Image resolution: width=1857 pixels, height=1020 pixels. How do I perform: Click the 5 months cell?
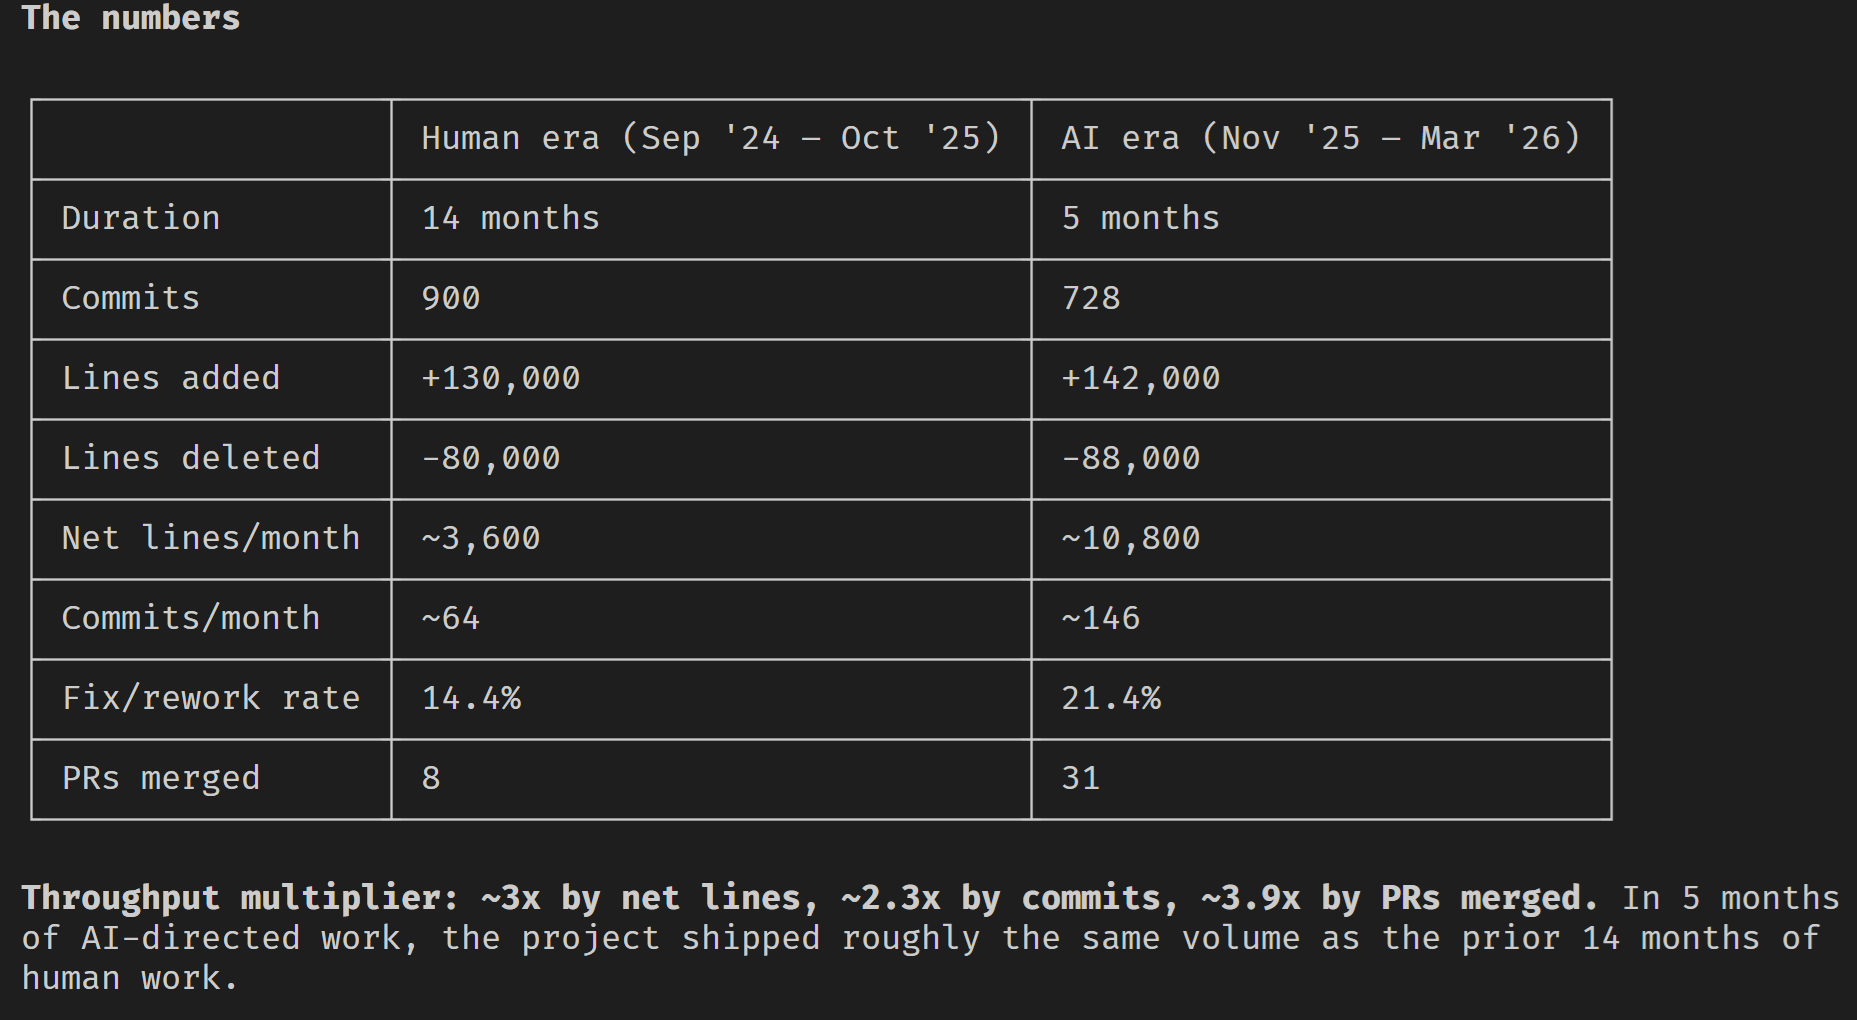(1141, 218)
